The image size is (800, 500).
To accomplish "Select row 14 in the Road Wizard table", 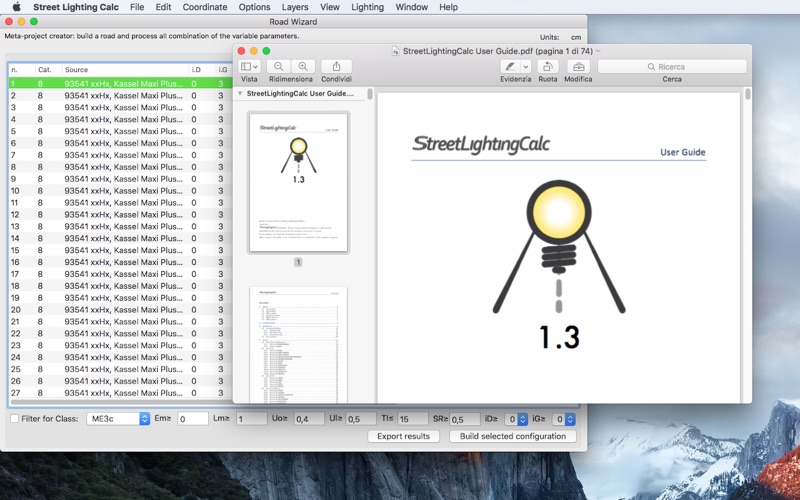I will (x=121, y=238).
